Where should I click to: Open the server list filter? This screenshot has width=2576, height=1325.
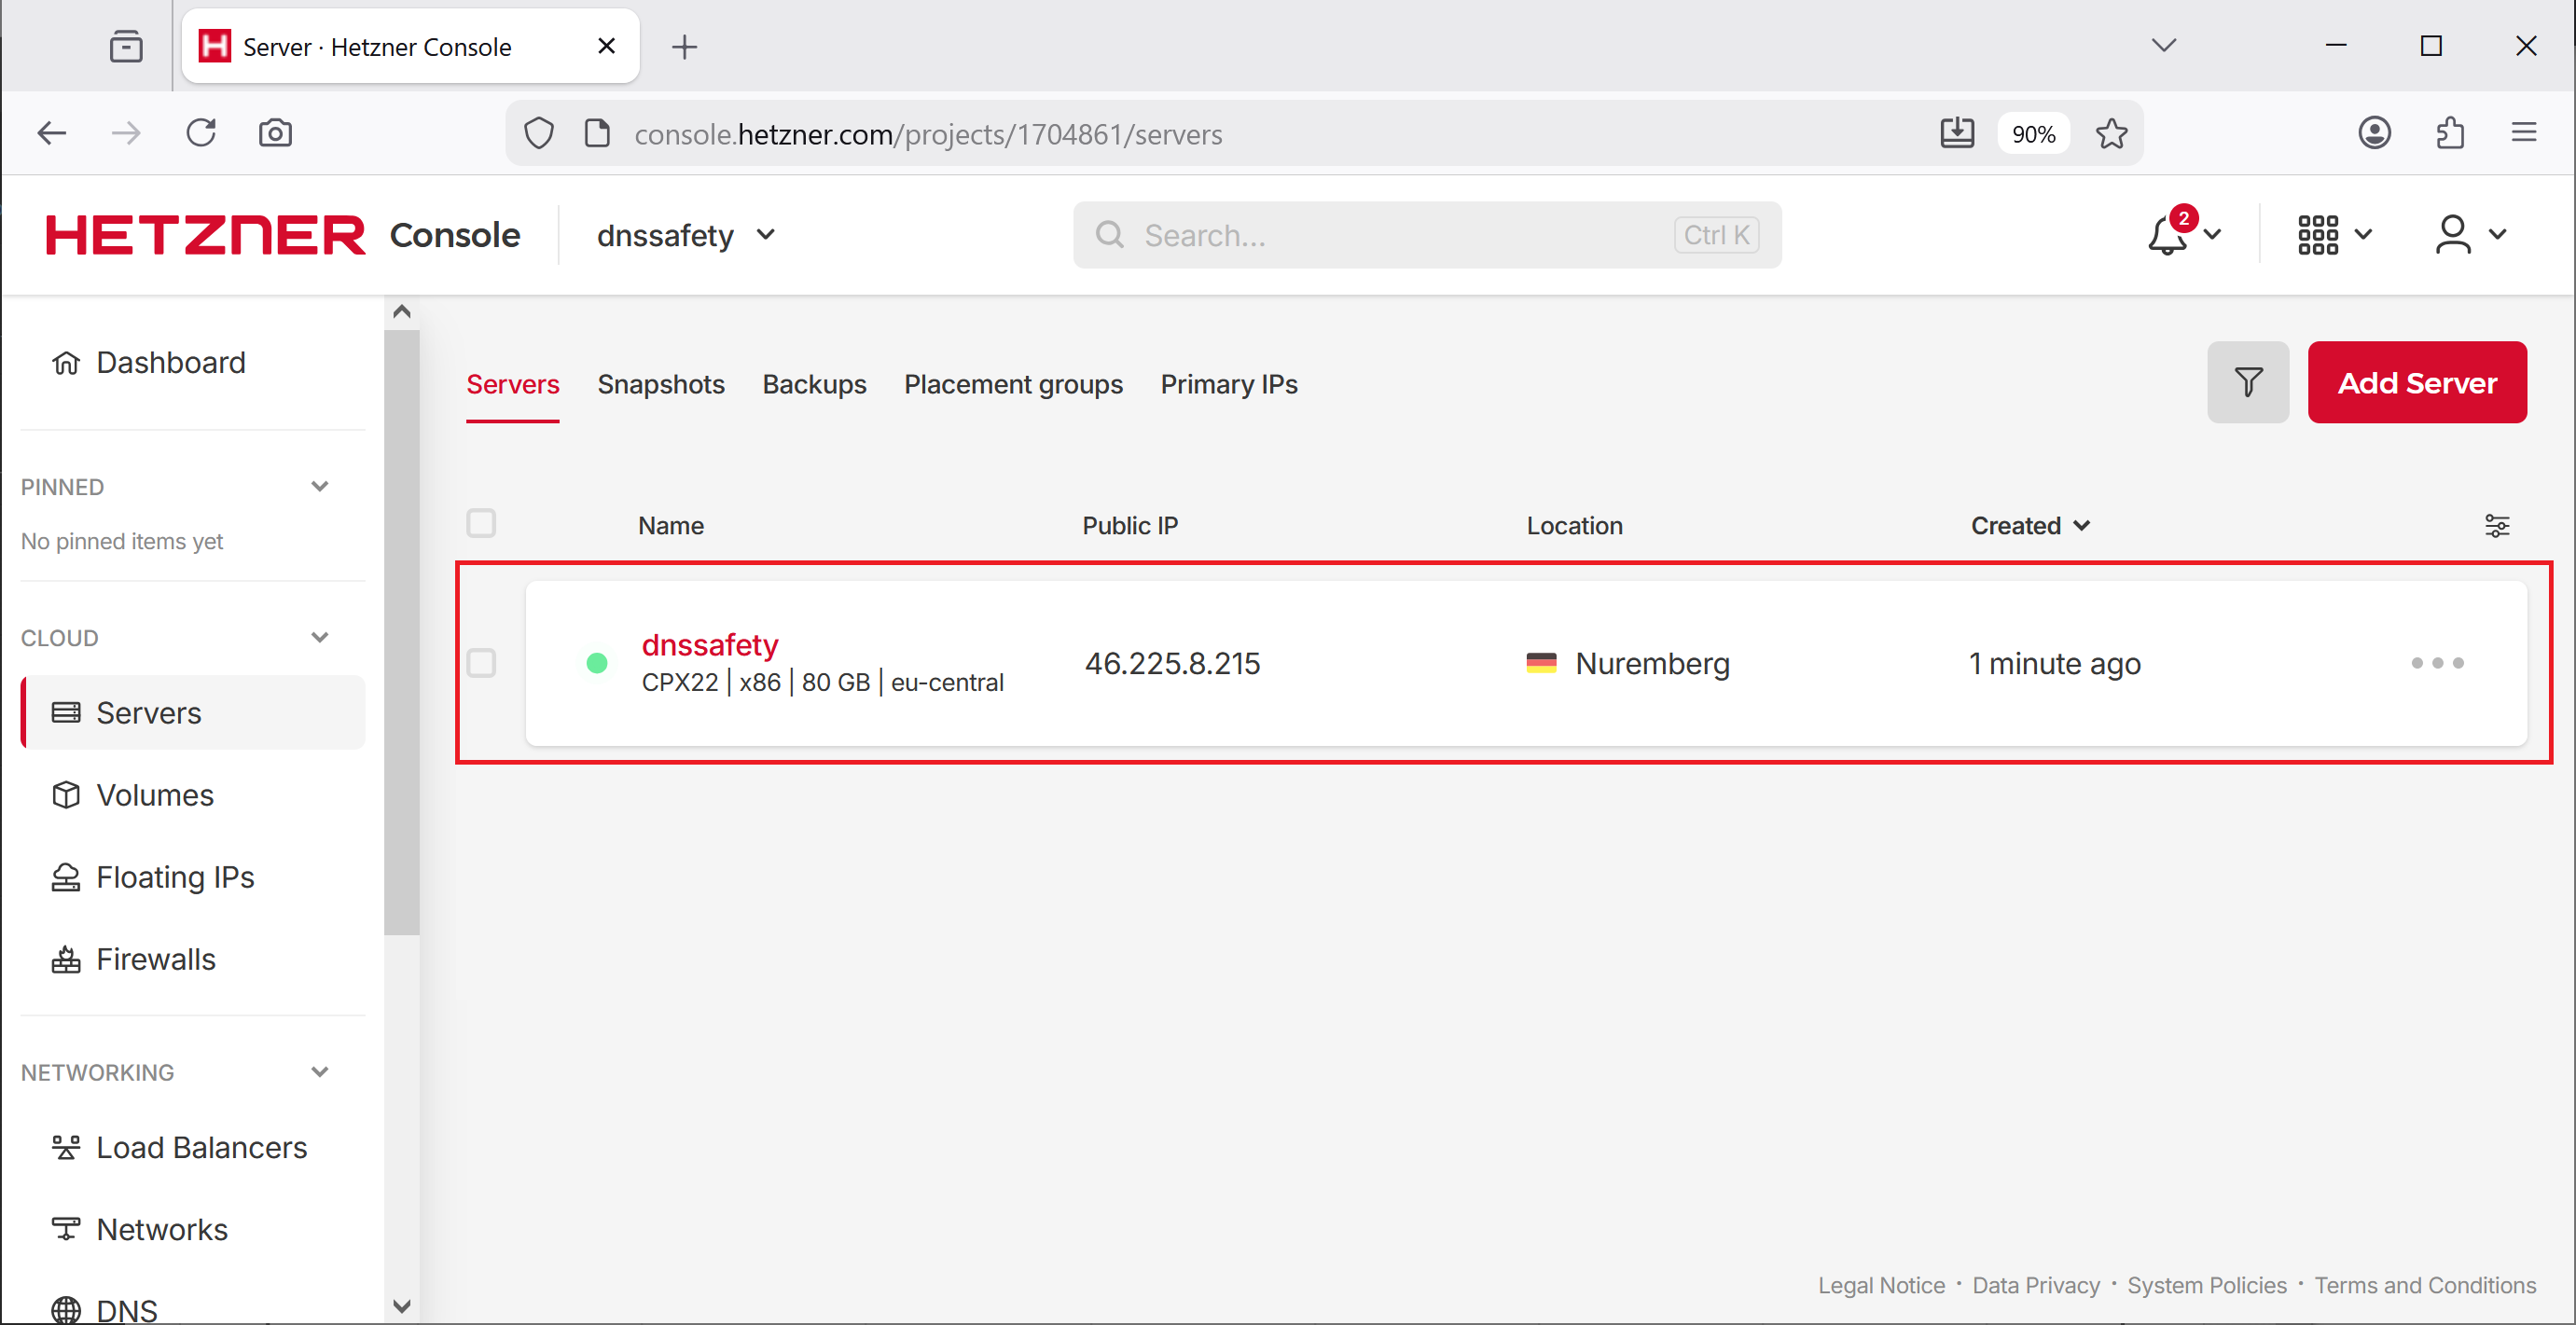(2248, 381)
